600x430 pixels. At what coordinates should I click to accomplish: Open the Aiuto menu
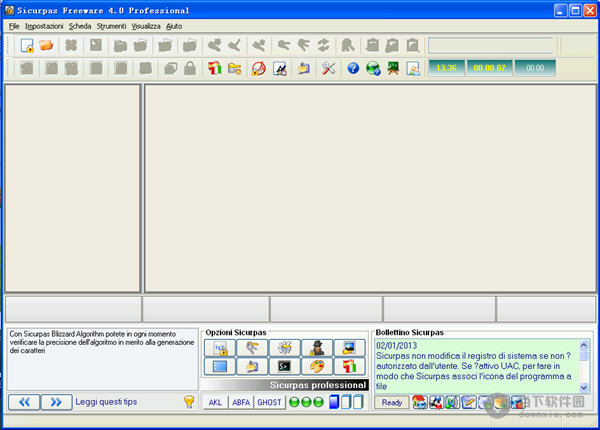coord(174,26)
